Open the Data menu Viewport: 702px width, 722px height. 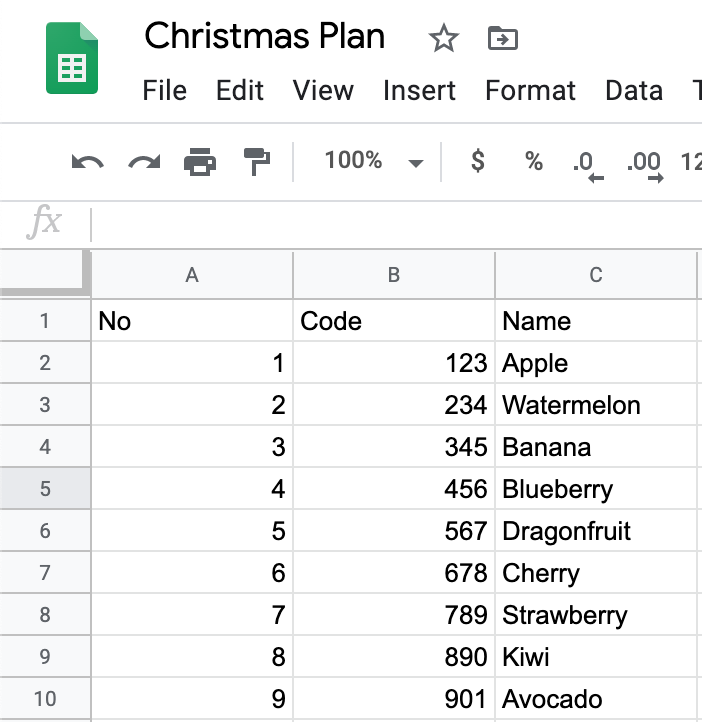(x=634, y=90)
